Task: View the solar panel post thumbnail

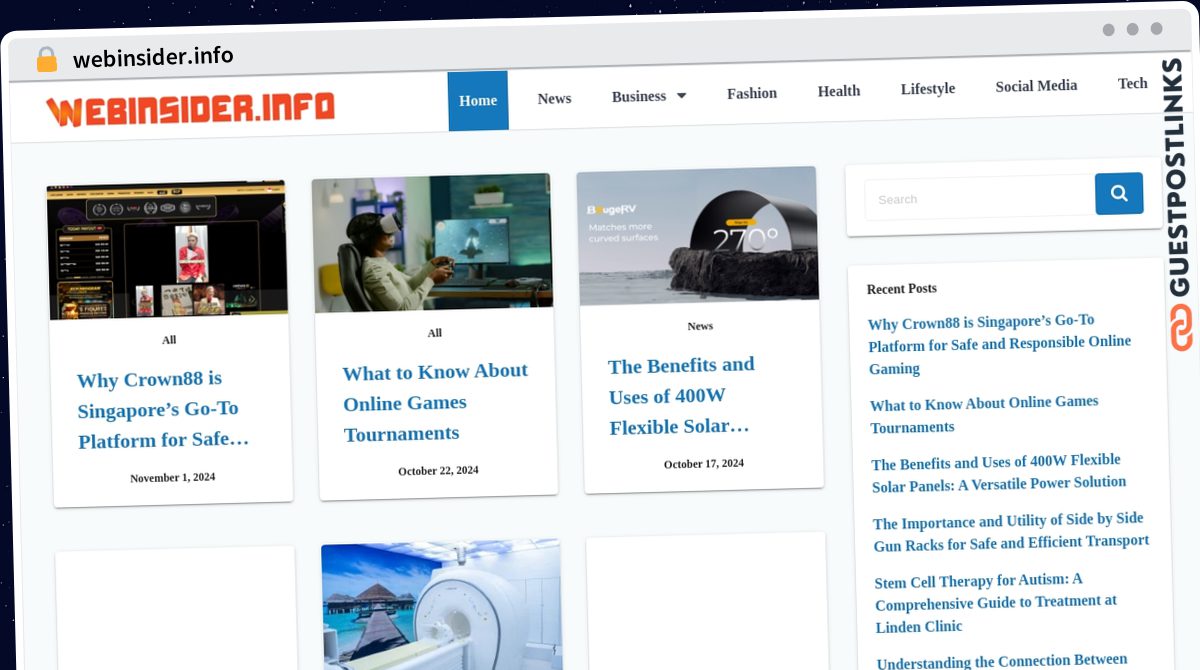Action: click(697, 236)
